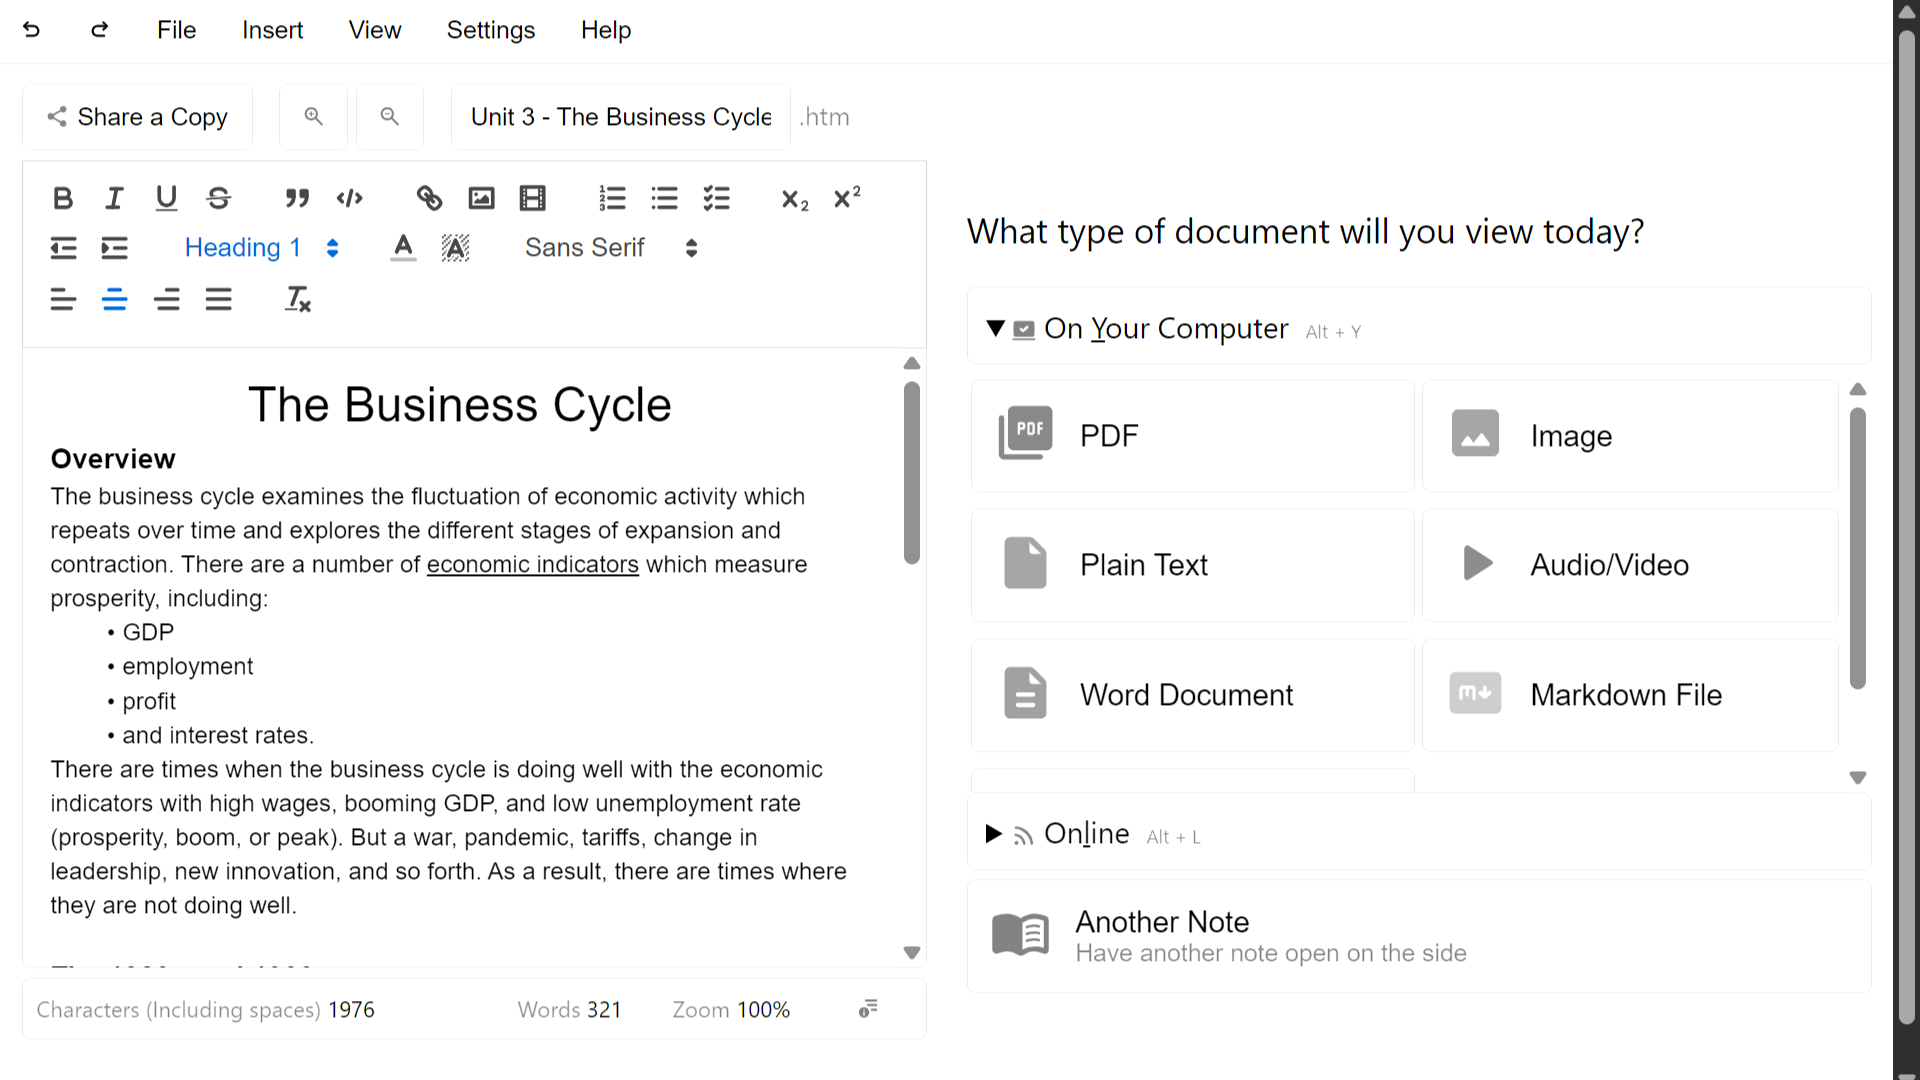Viewport: 1920px width, 1080px height.
Task: Open the economic indicators link
Action: 532,564
